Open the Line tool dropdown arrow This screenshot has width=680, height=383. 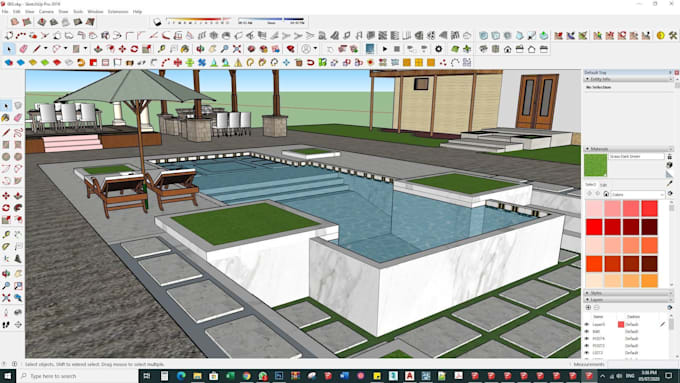pyautogui.click(x=45, y=49)
